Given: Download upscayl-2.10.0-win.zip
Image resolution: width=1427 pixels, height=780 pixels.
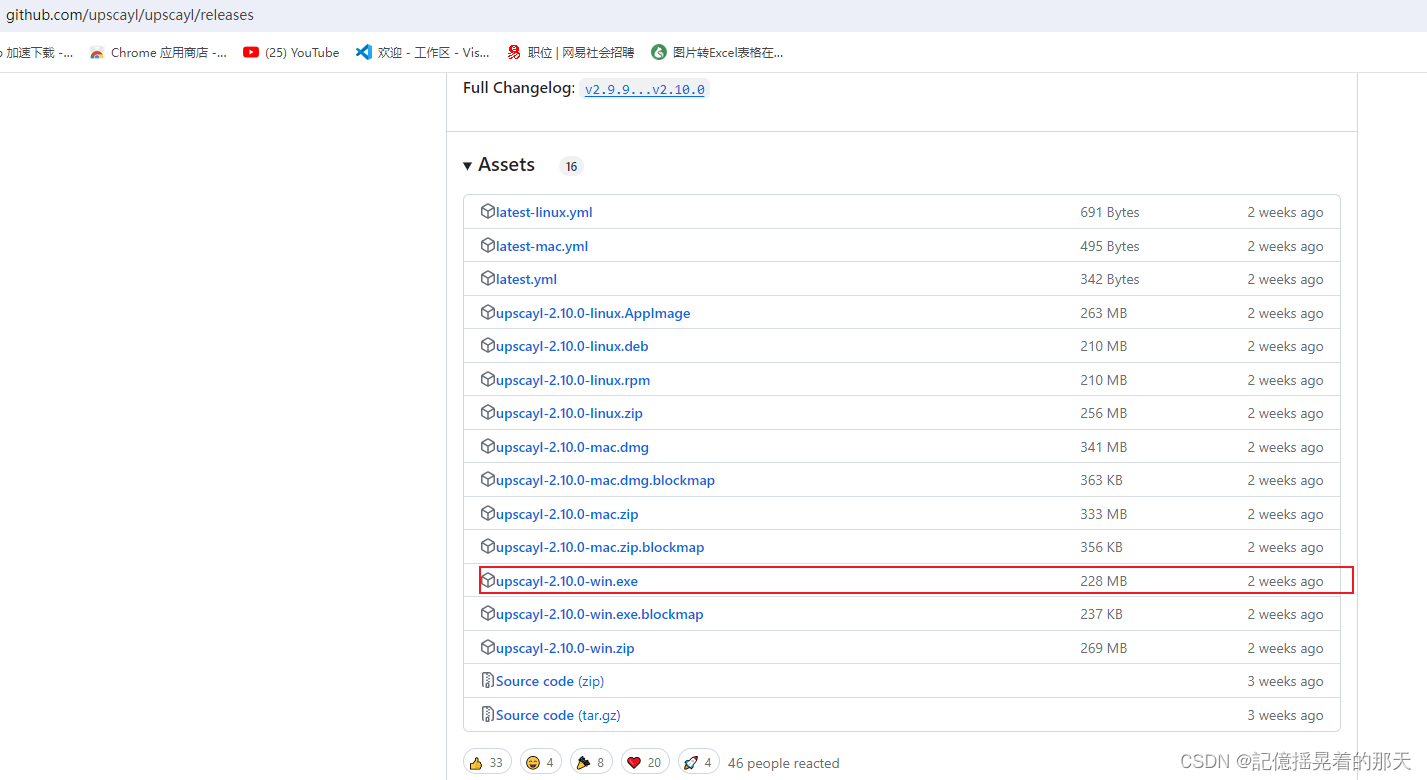Looking at the screenshot, I should [x=565, y=648].
